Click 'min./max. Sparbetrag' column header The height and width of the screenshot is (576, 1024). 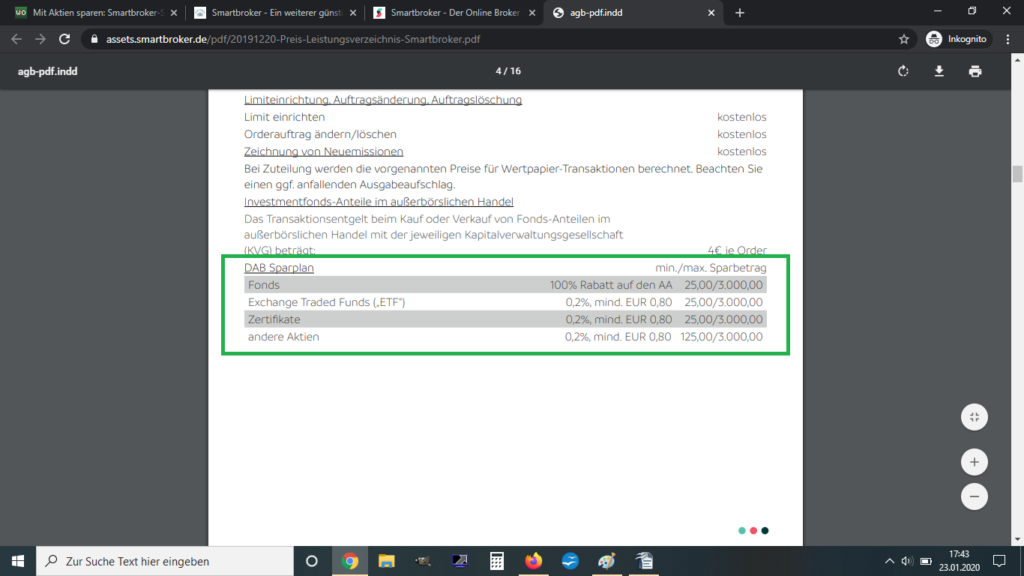click(x=711, y=268)
